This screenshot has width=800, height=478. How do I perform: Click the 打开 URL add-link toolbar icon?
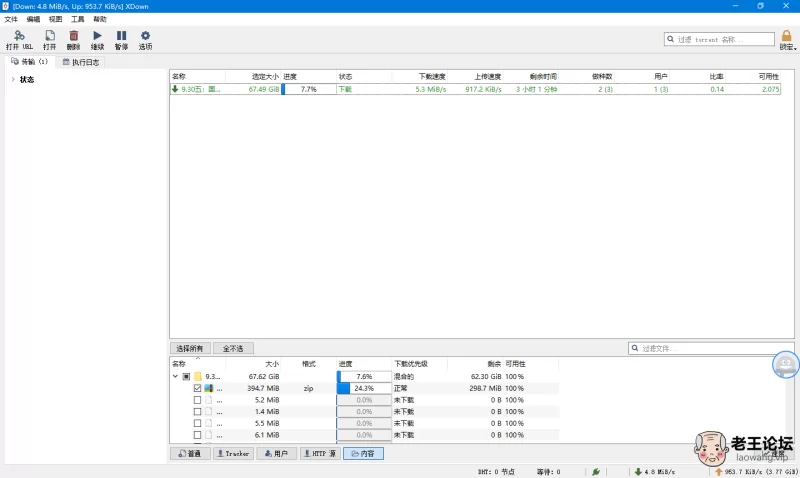pos(19,35)
